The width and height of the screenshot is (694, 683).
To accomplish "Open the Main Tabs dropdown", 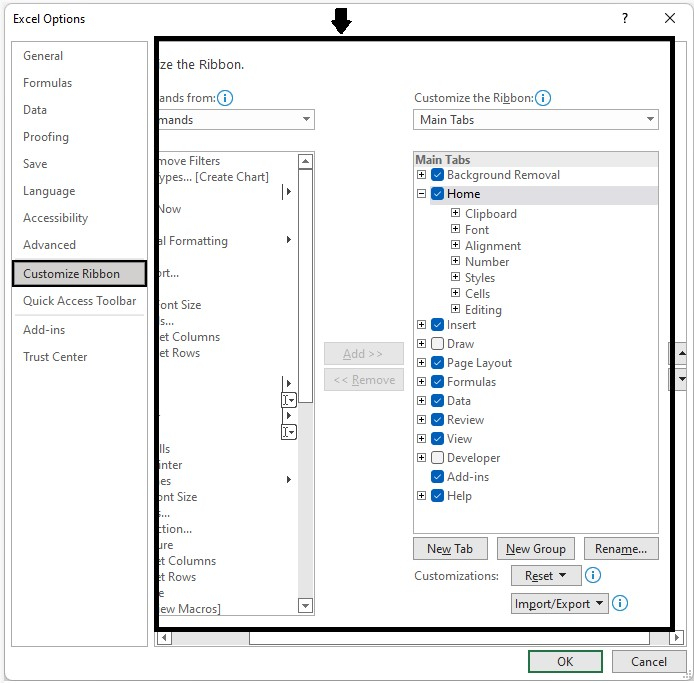I will (x=536, y=120).
